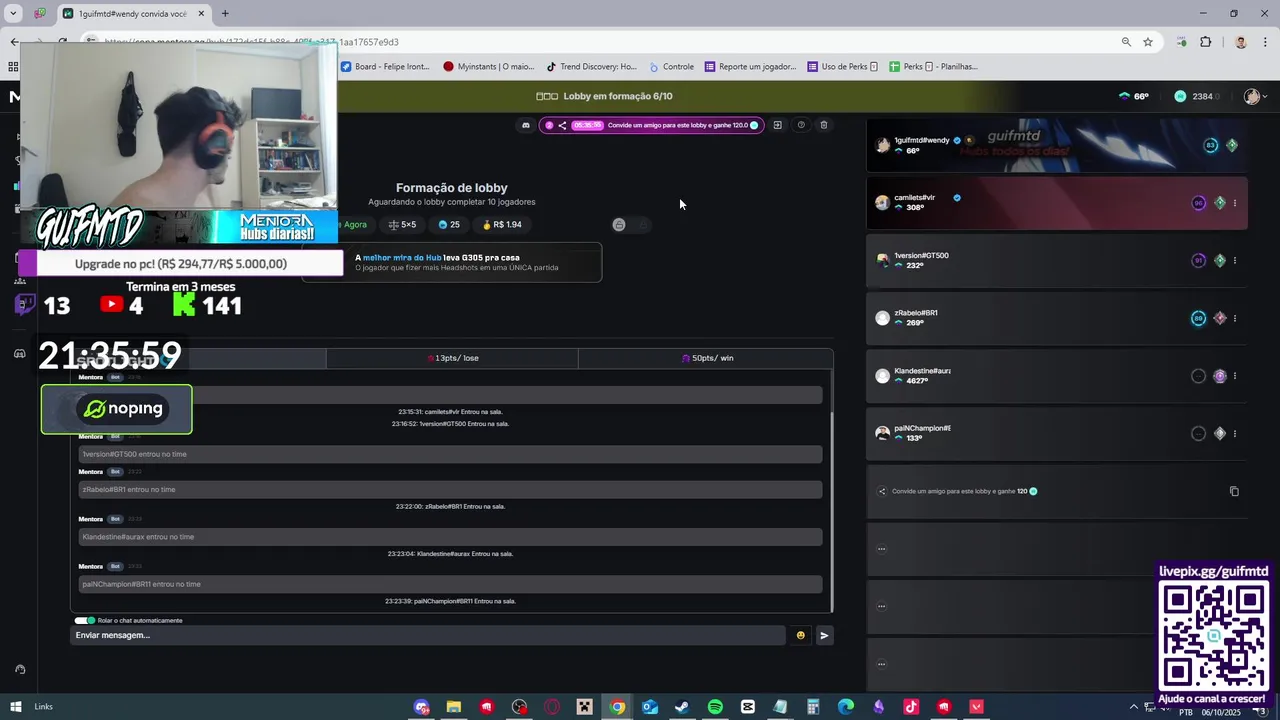
Task: Click the G305 prize promo banner
Action: (452, 262)
